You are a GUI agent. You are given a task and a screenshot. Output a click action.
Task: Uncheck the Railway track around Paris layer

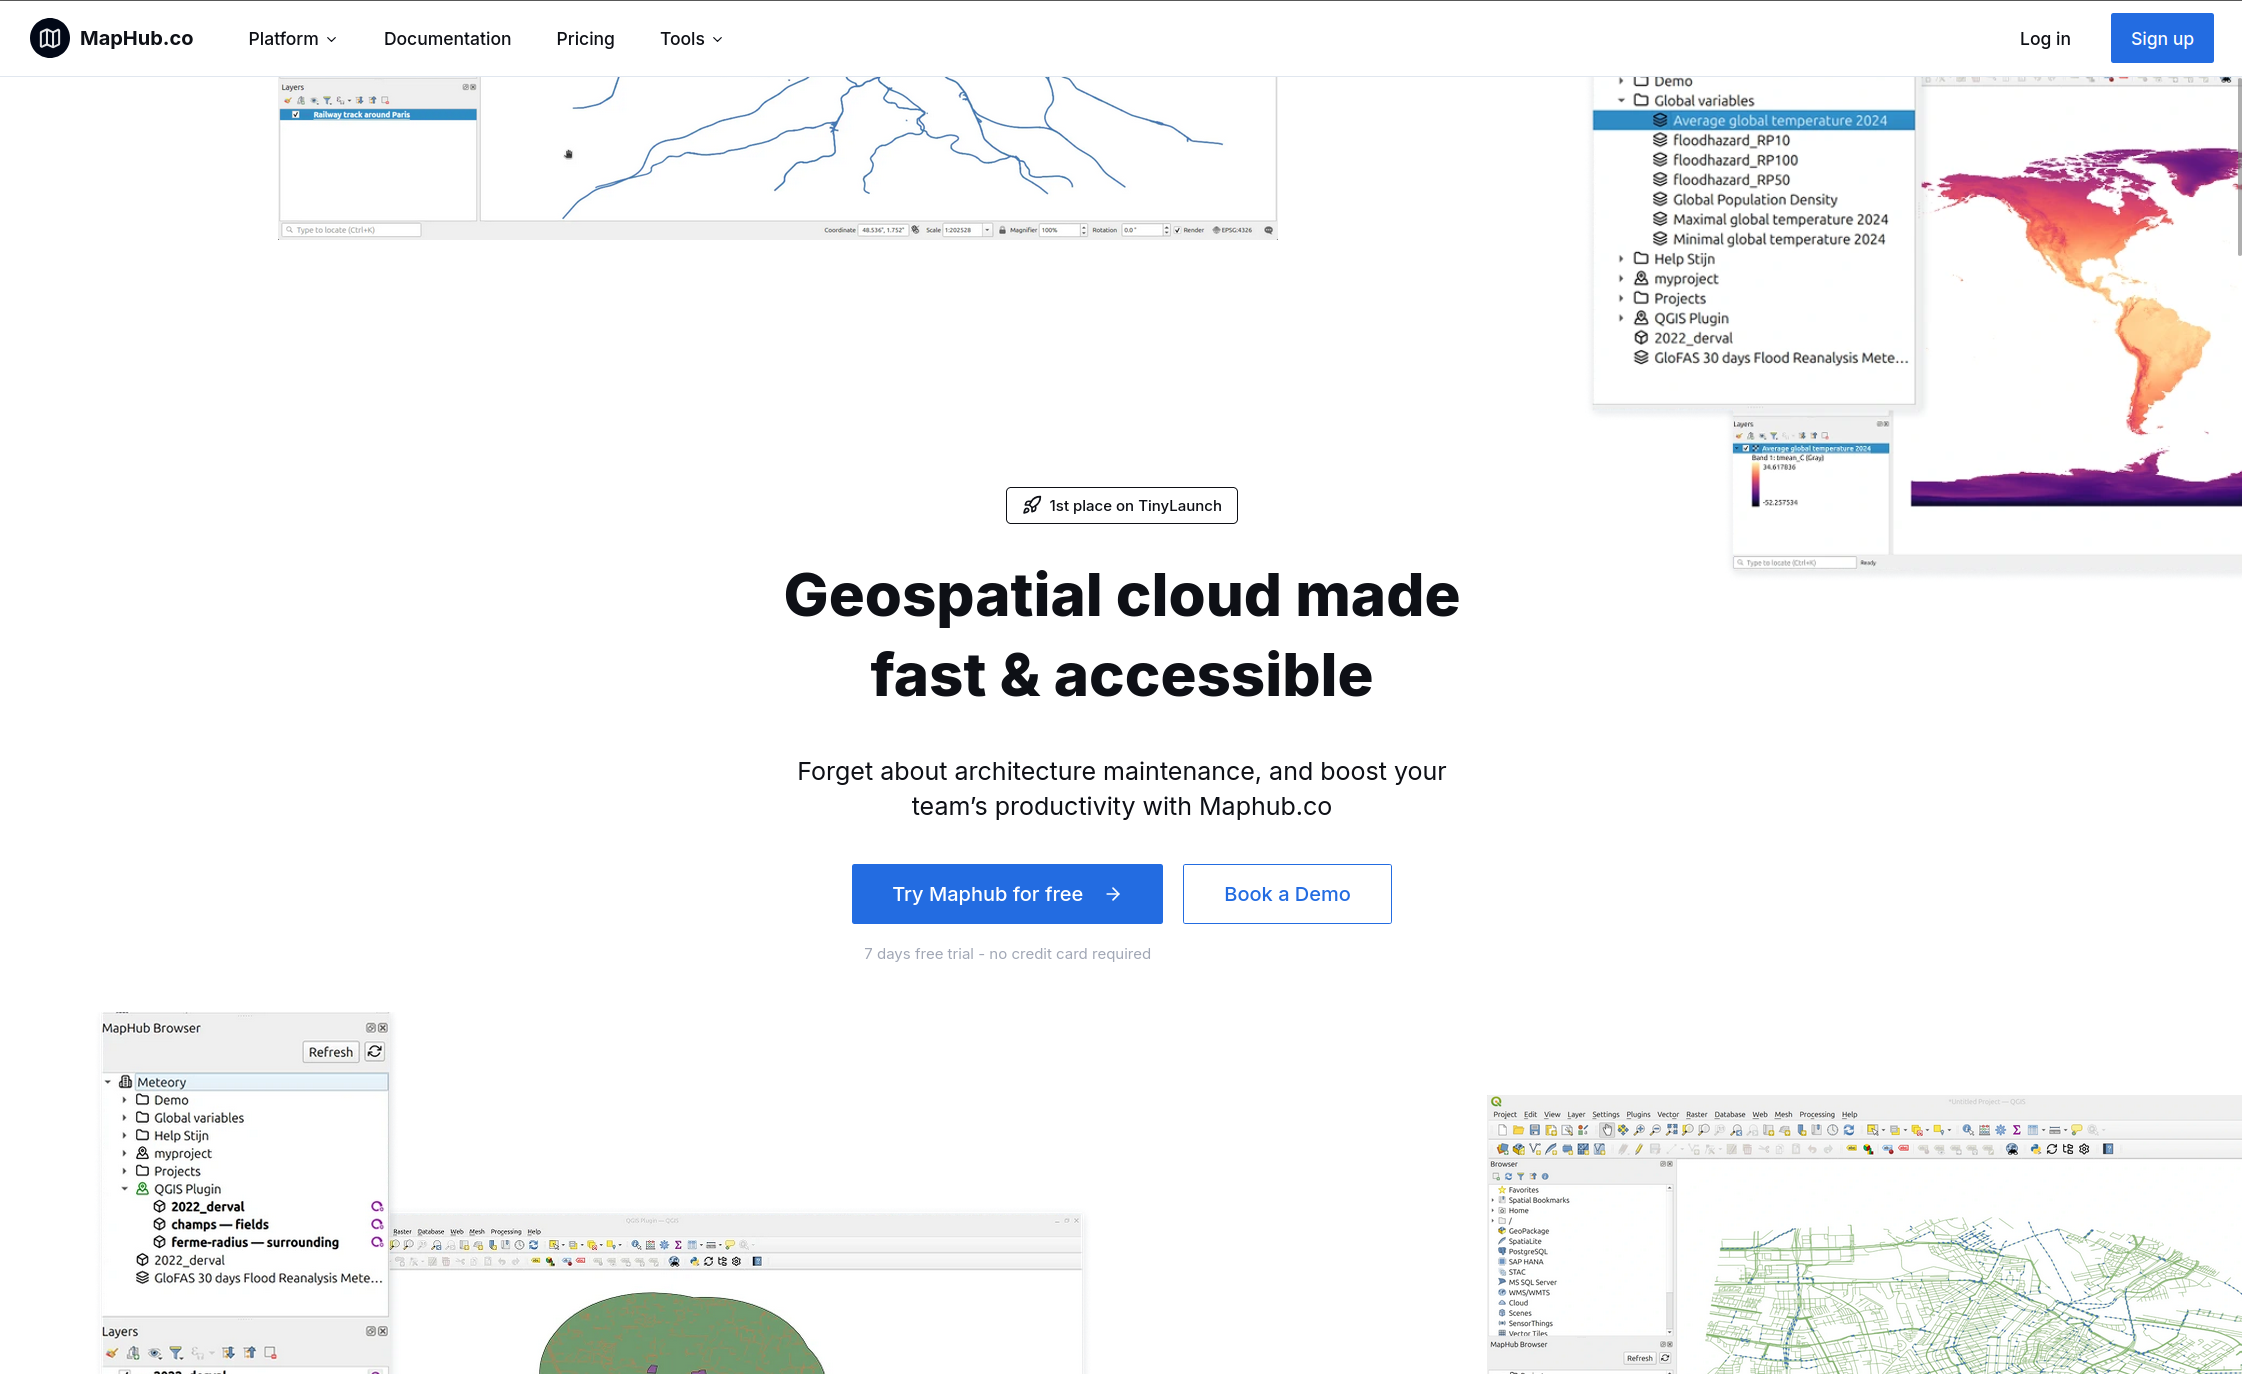[296, 114]
